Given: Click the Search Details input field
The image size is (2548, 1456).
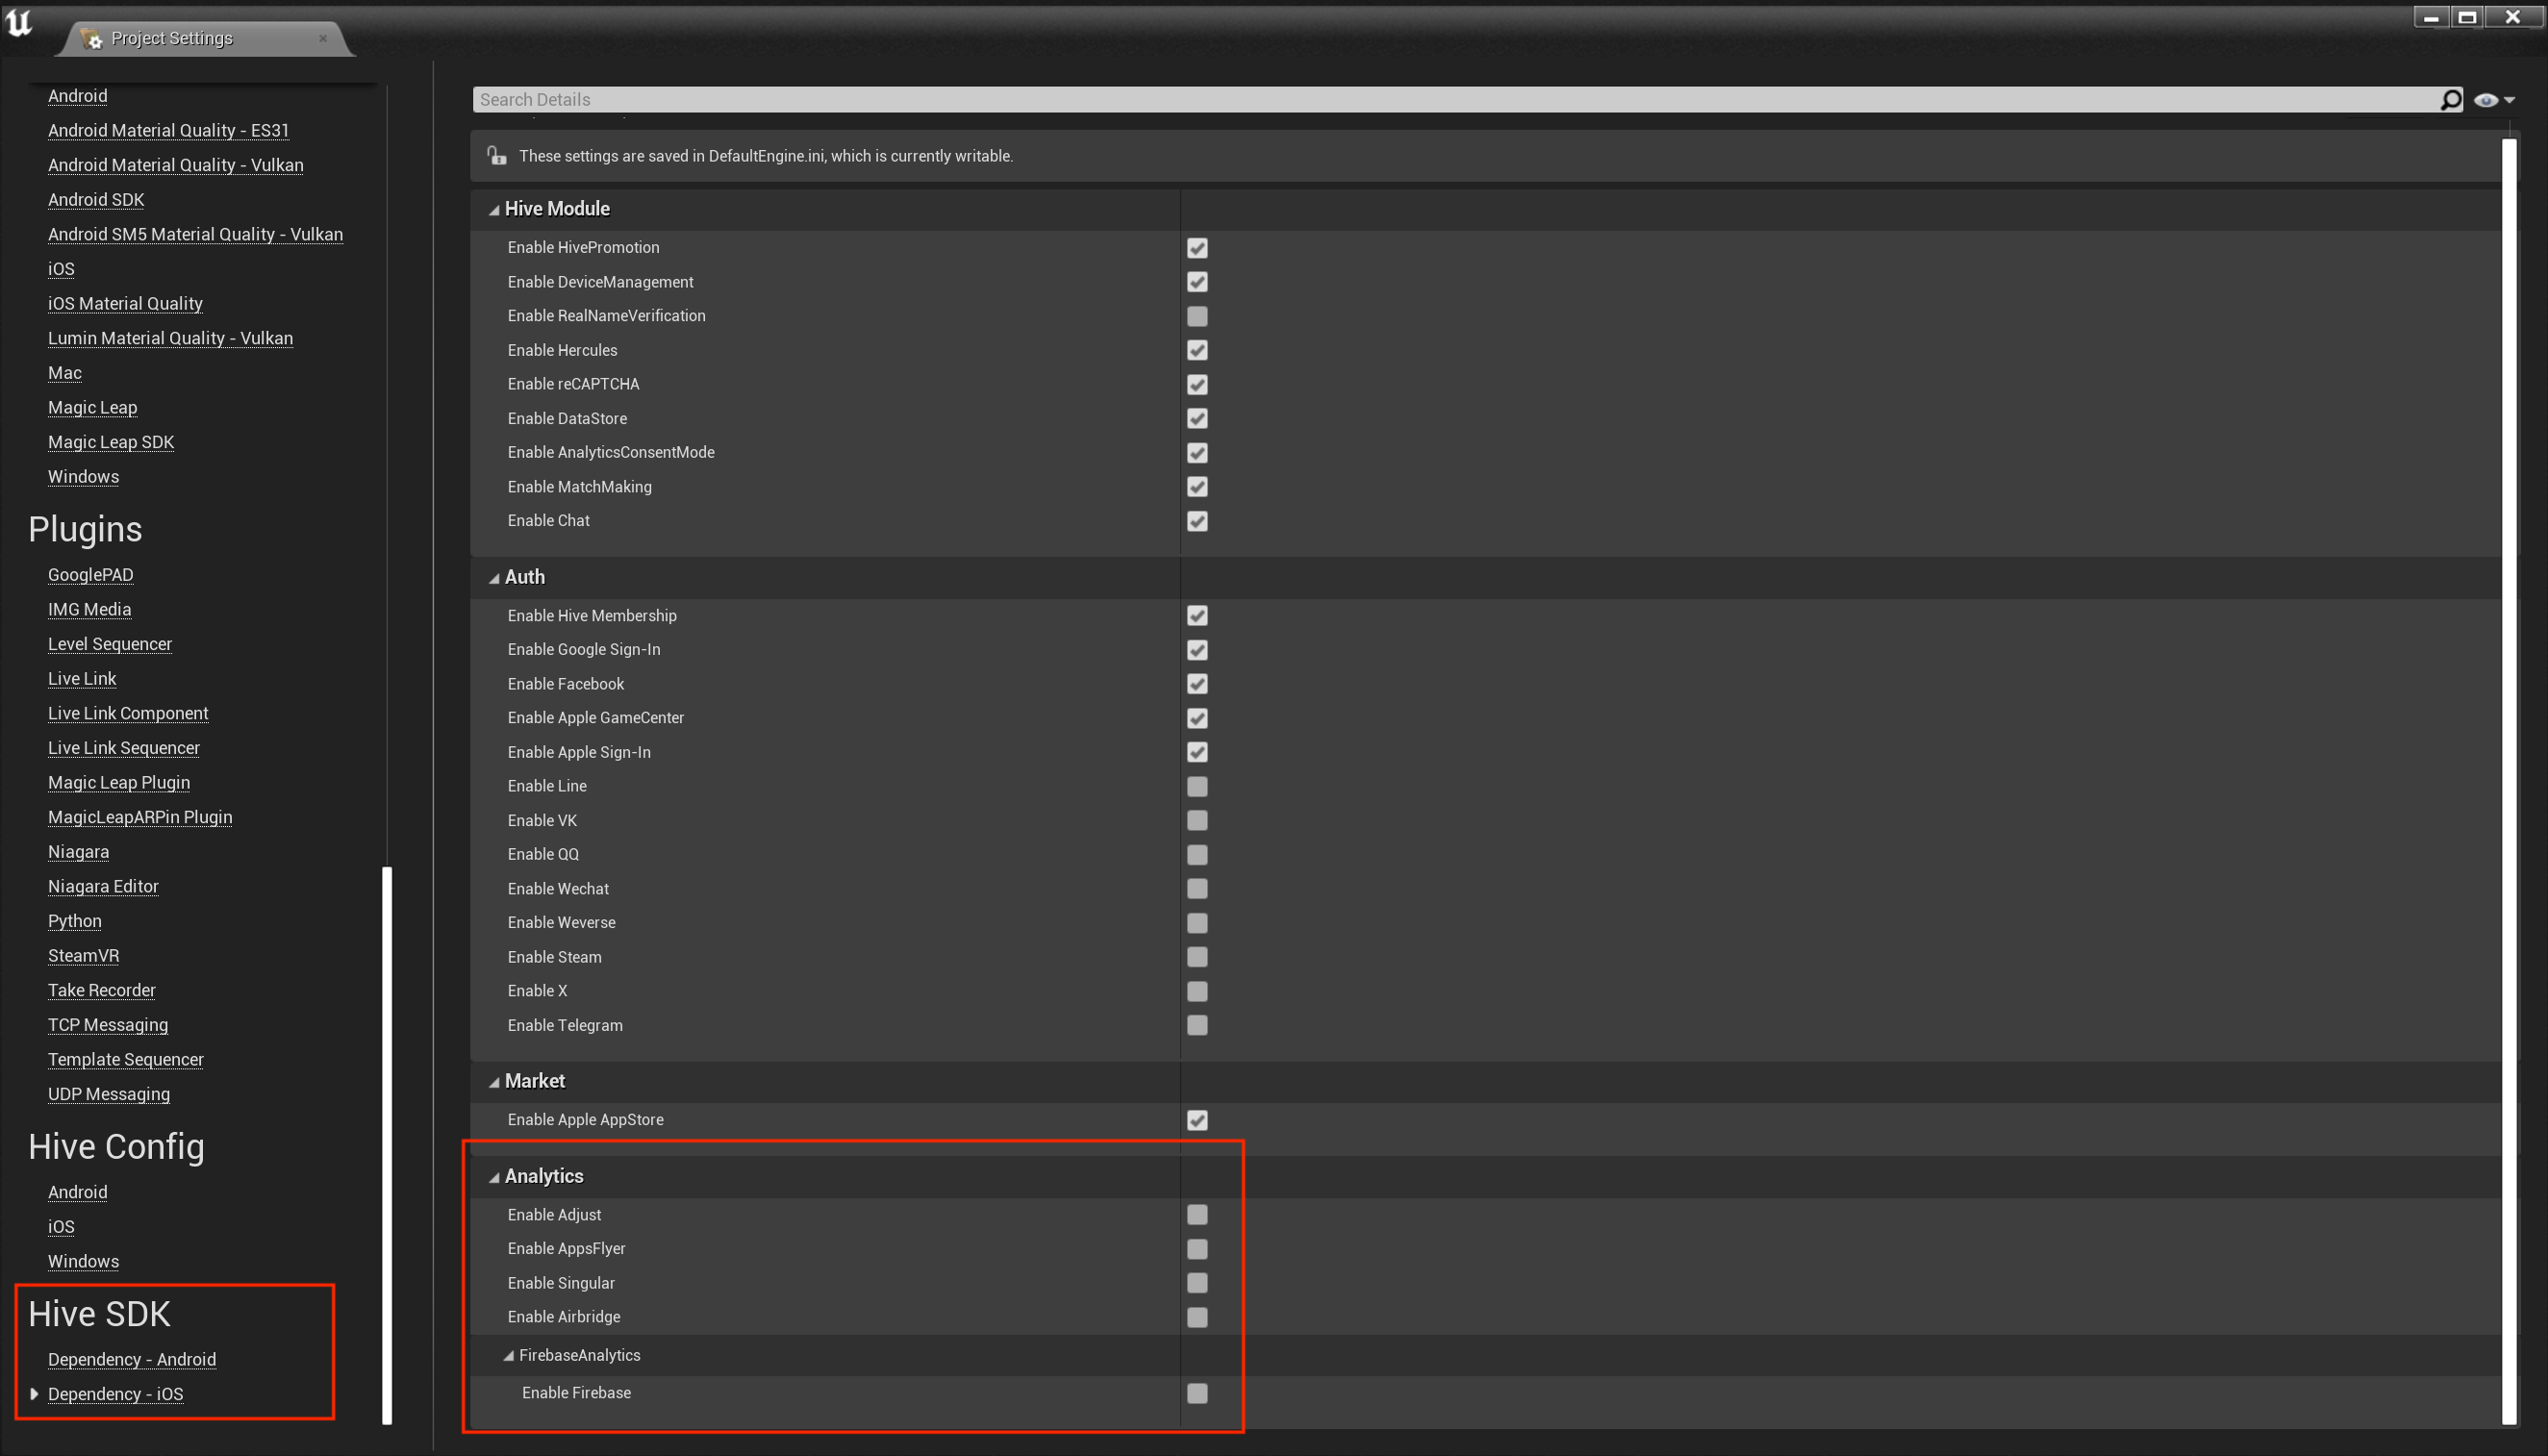Looking at the screenshot, I should pos(1450,100).
